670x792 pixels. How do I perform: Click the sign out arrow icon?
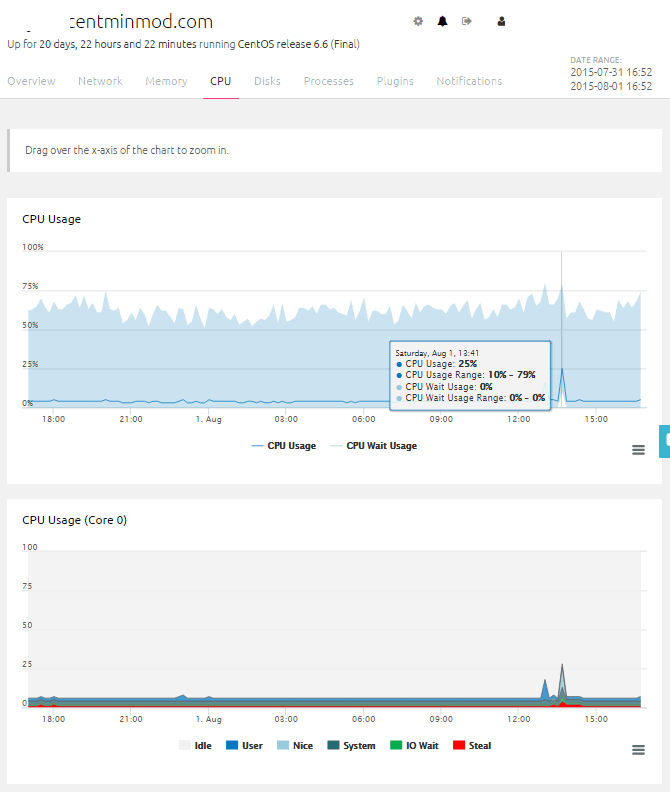point(466,21)
